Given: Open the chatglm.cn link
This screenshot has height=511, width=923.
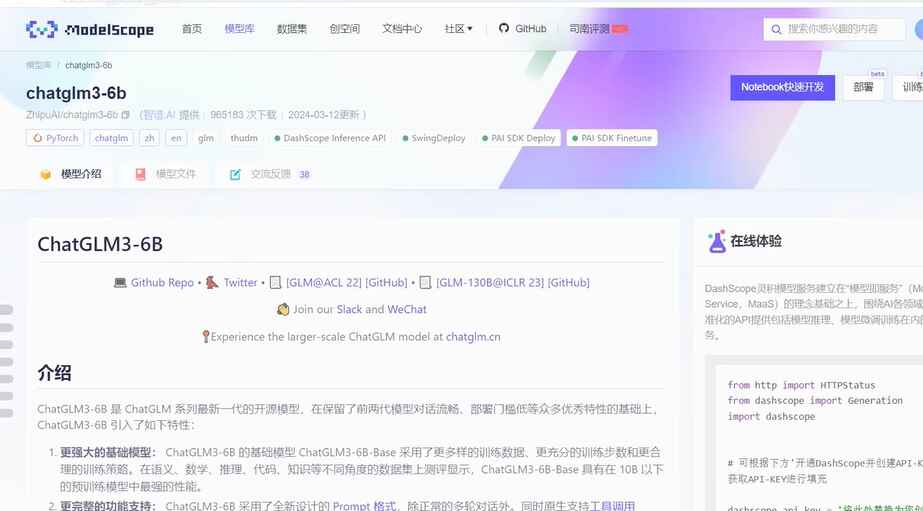Looking at the screenshot, I should [x=473, y=337].
